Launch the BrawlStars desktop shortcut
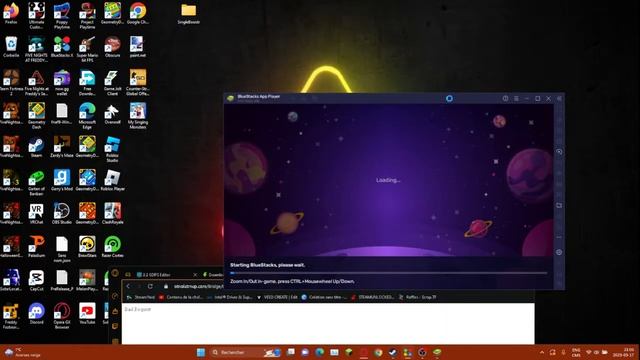 [87, 248]
